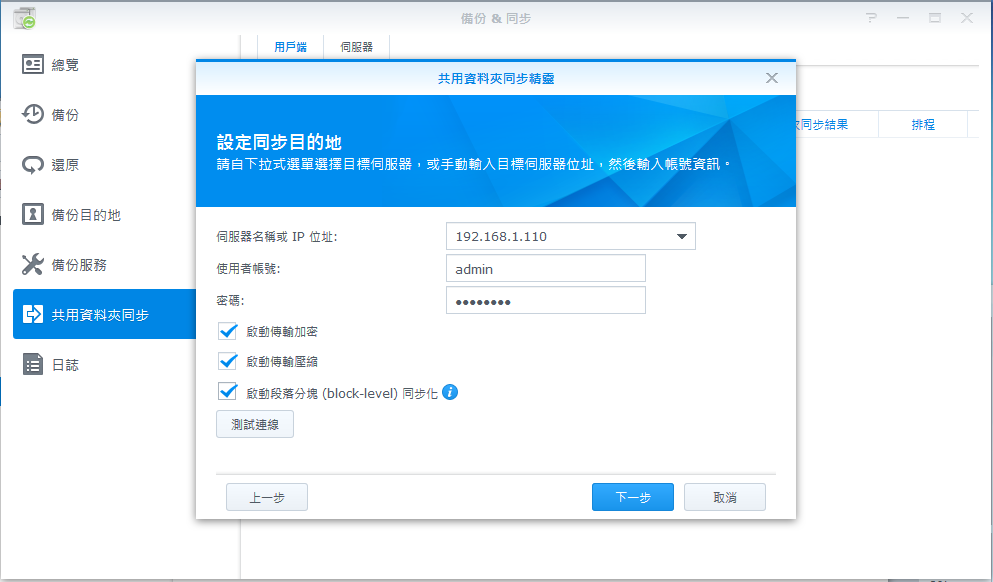993x582 pixels.
Task: Cancel the wizard with 取消 button
Action: (724, 497)
